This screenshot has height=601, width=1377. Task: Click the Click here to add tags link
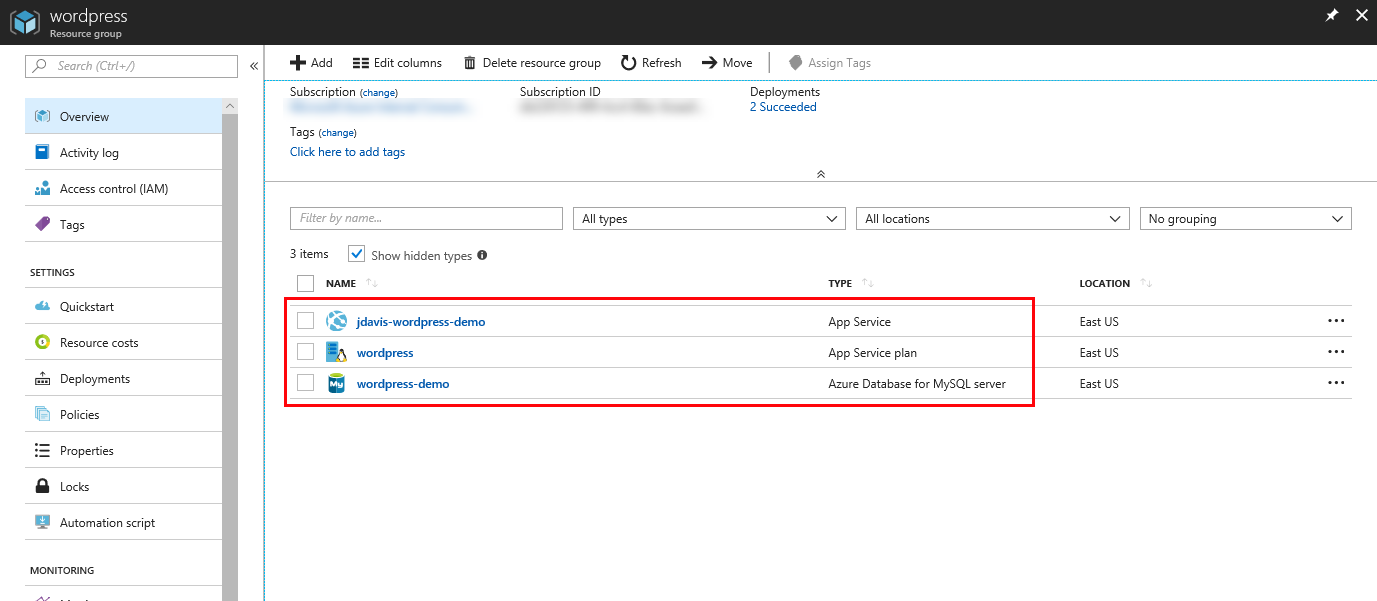point(347,152)
